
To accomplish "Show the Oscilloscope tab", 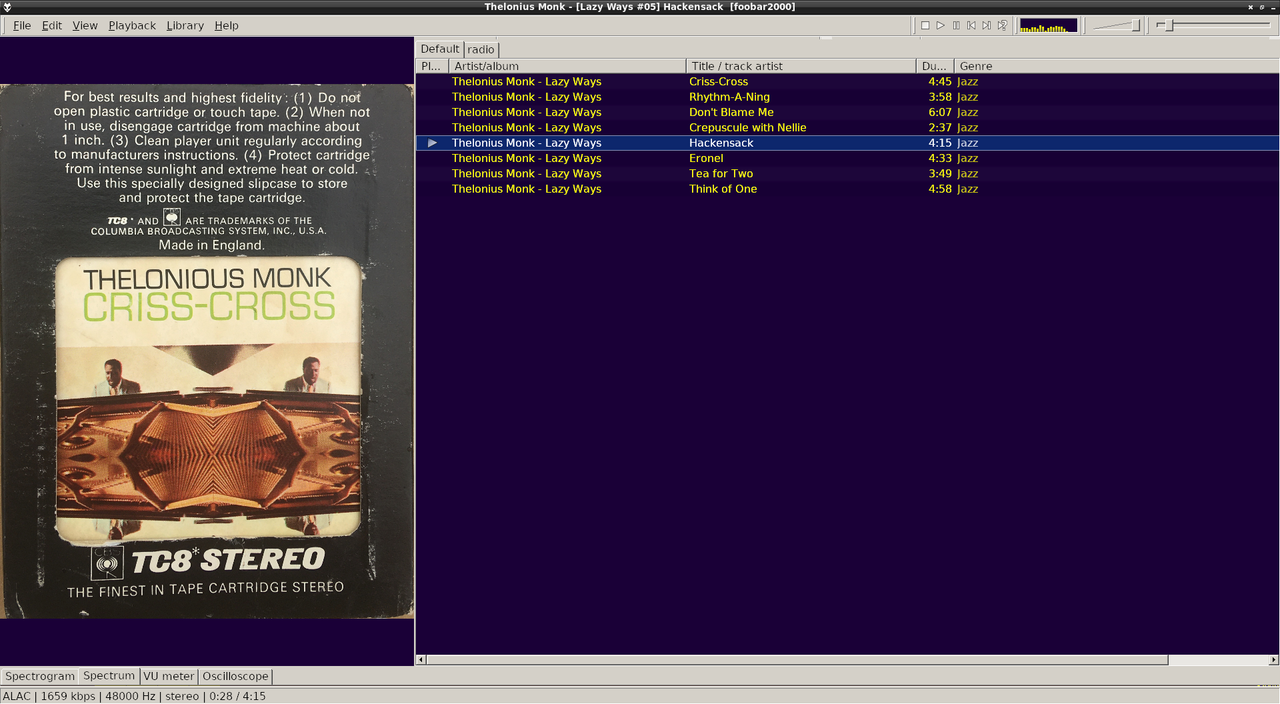I will click(235, 676).
